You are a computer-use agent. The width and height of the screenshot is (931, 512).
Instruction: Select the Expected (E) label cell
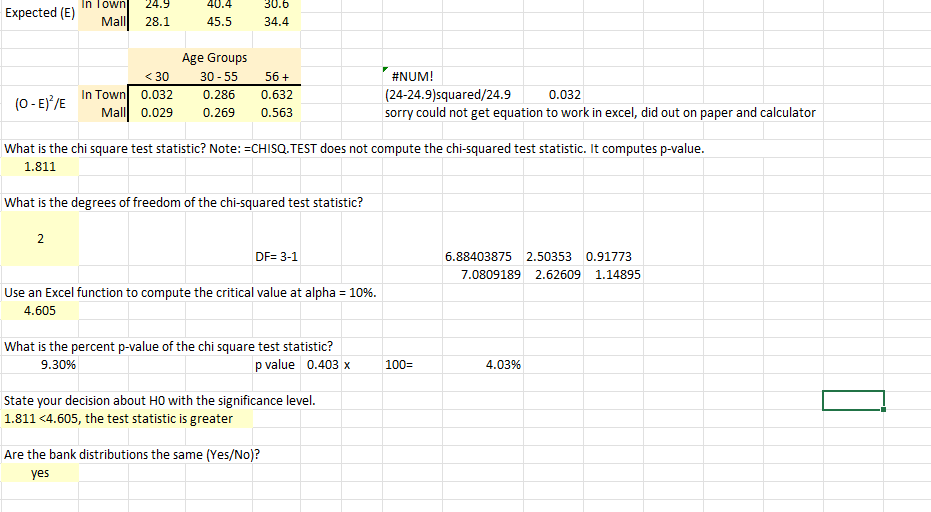(40, 12)
